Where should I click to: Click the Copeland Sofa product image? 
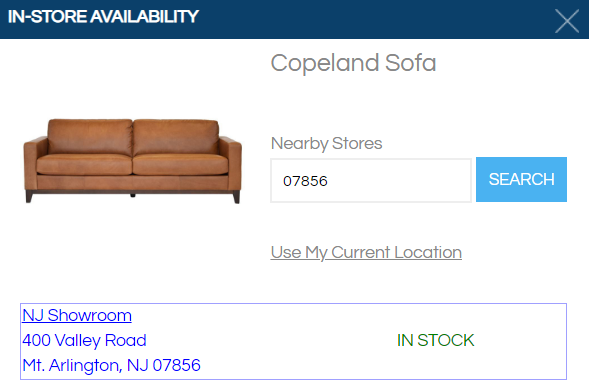(x=133, y=161)
